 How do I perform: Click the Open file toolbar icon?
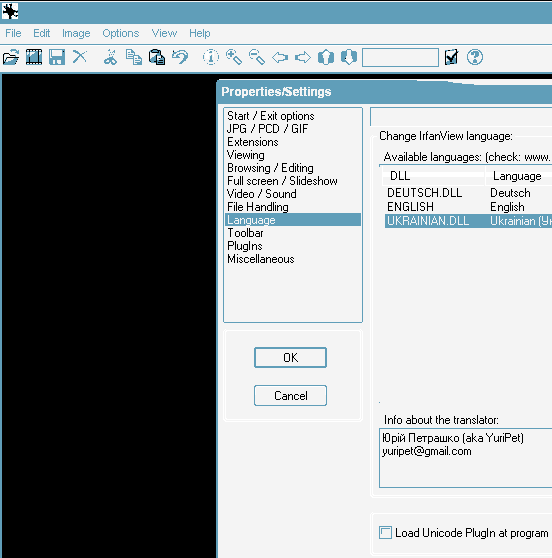coord(11,57)
